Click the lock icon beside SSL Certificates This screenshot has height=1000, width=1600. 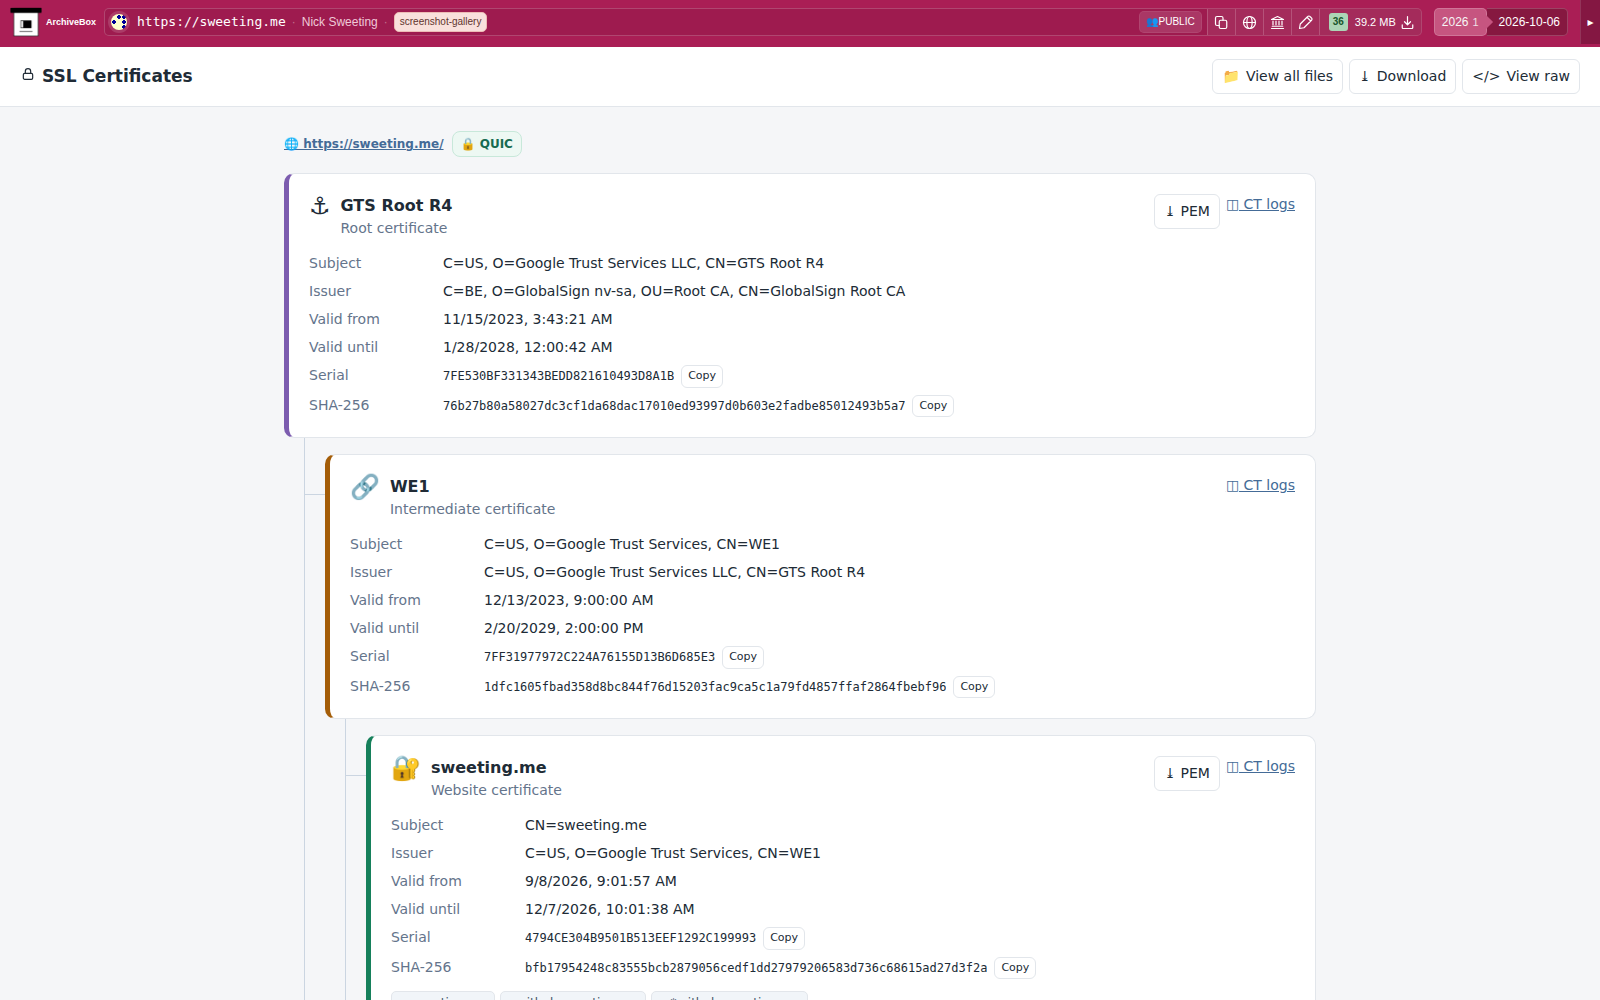28,75
